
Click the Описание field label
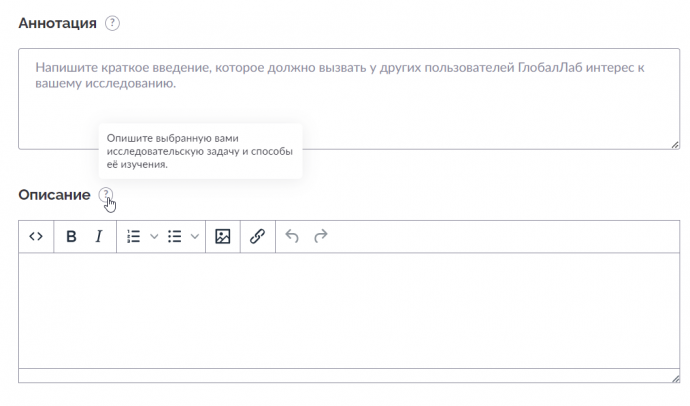[54, 195]
